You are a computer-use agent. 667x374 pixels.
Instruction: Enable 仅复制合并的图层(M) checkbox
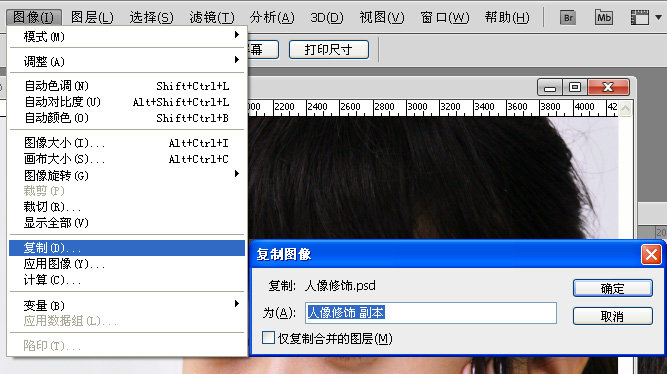[268, 338]
